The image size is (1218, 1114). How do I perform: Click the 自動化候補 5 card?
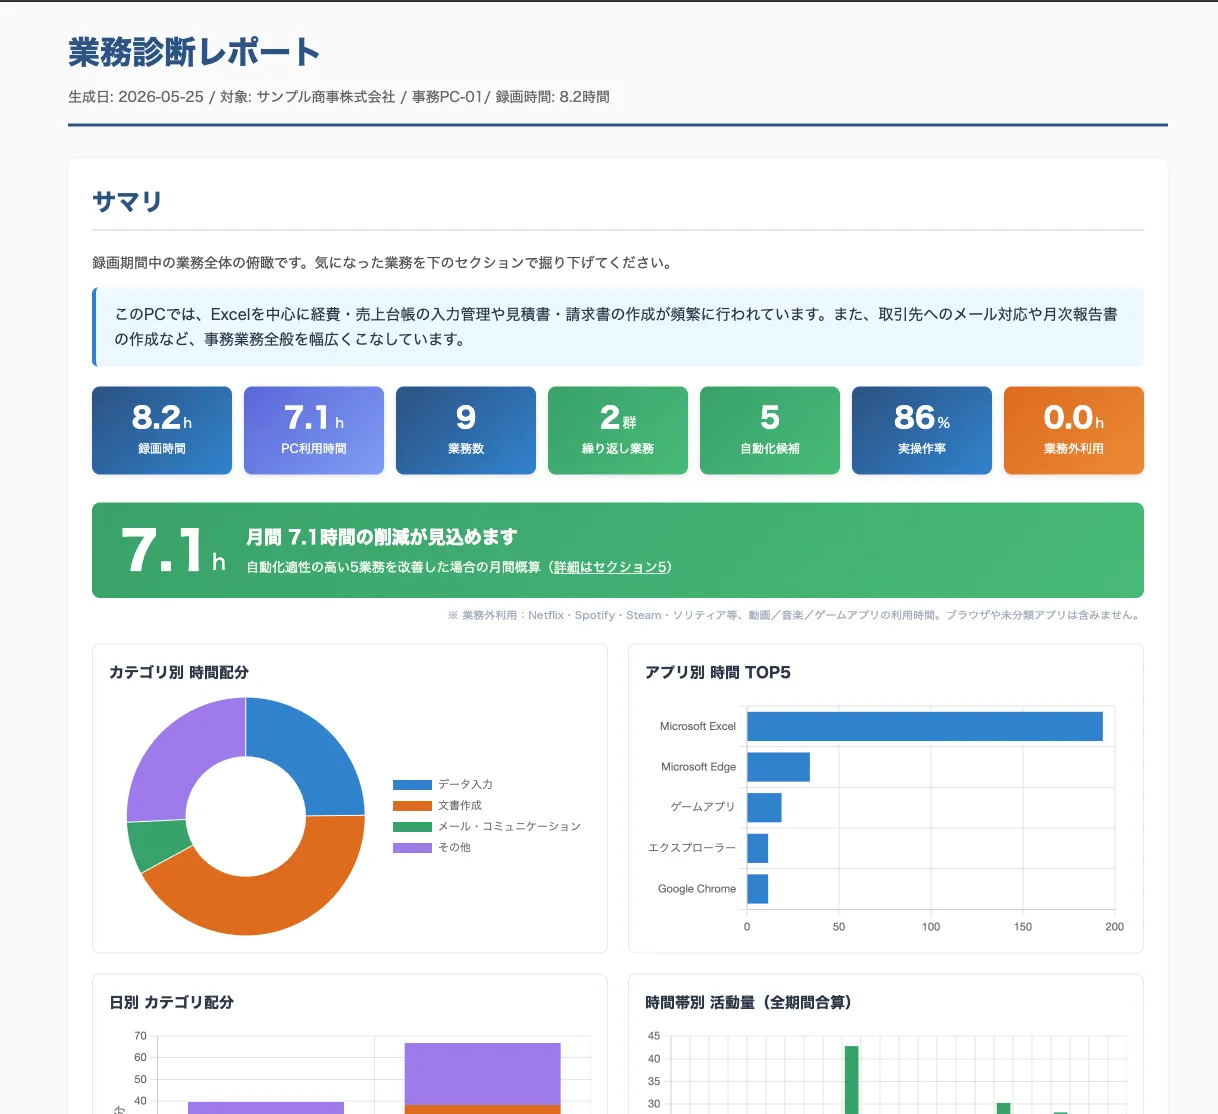pyautogui.click(x=770, y=430)
